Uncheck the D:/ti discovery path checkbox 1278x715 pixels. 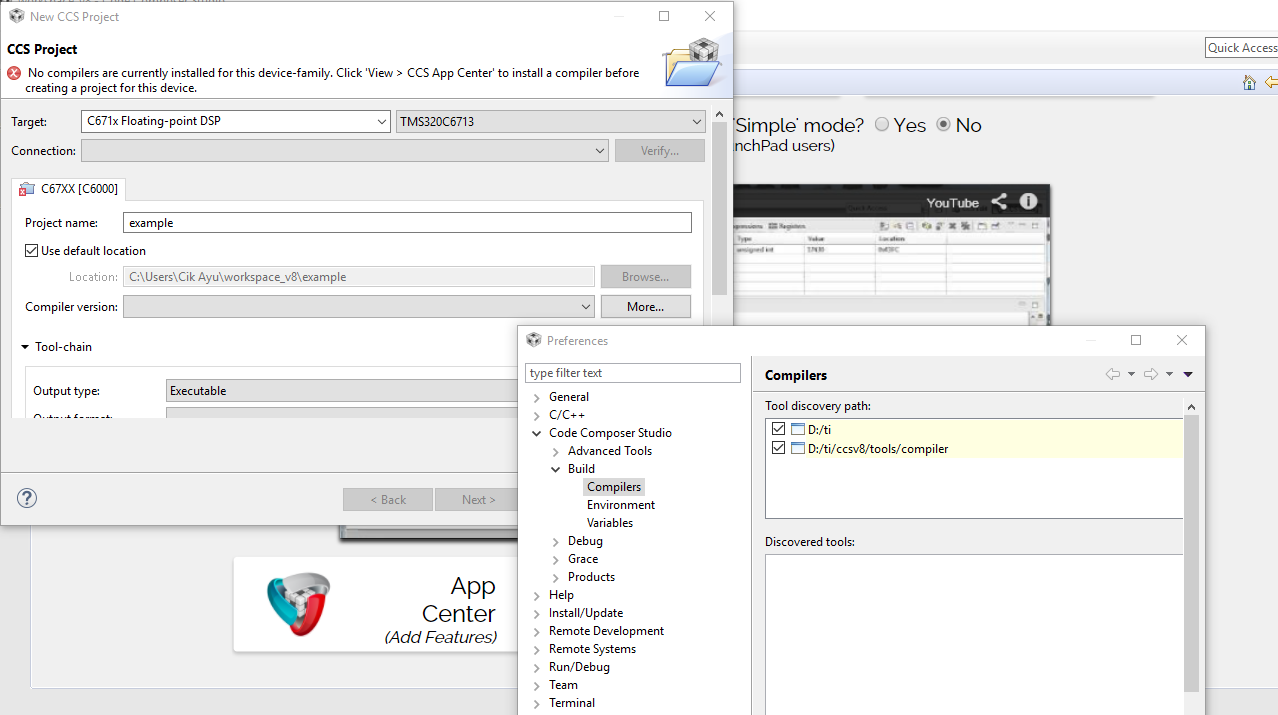click(779, 429)
